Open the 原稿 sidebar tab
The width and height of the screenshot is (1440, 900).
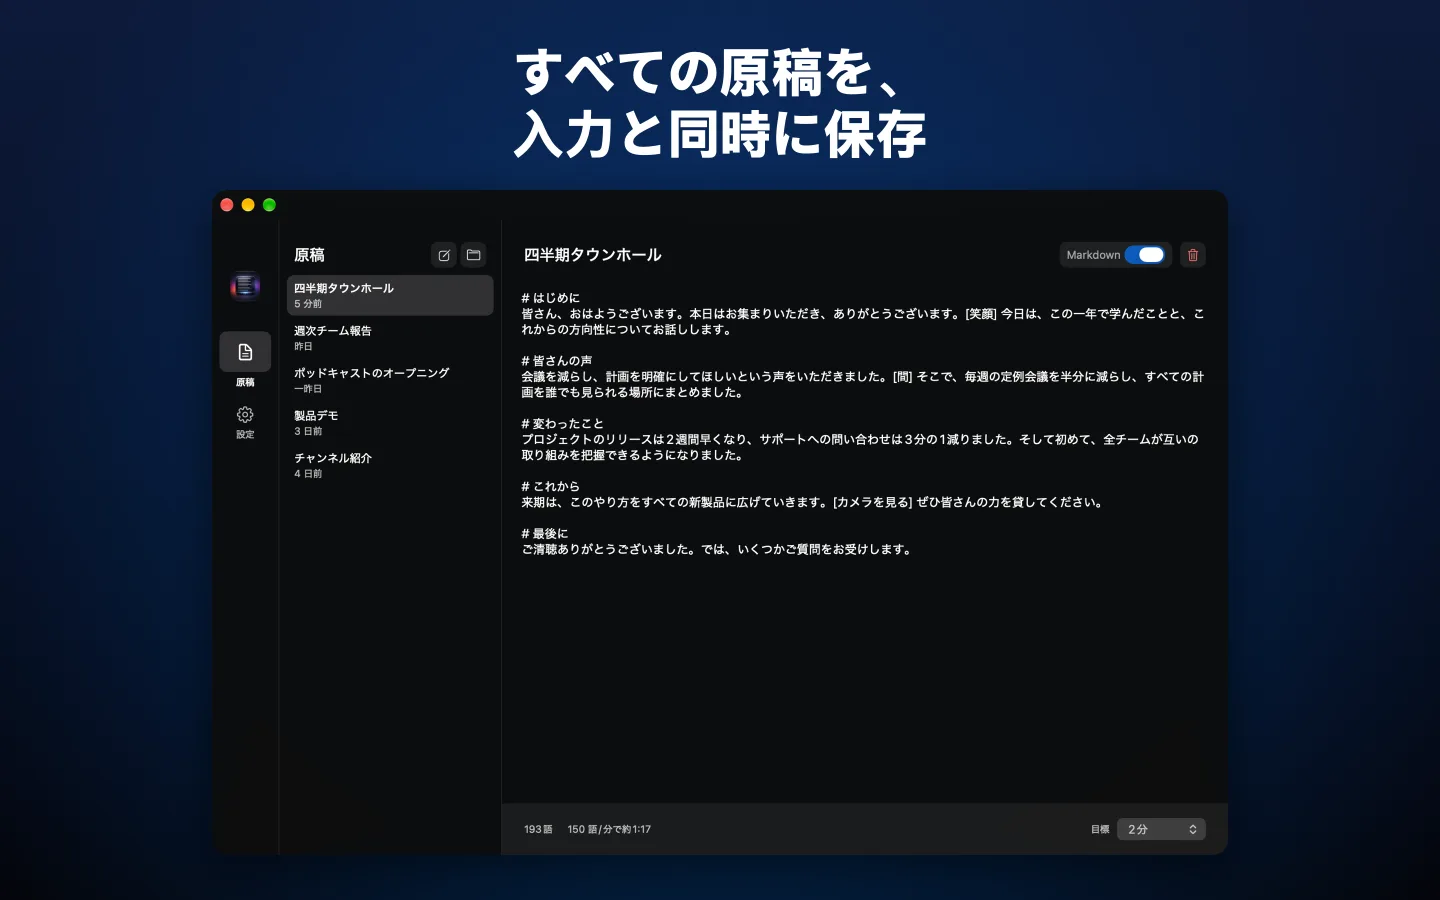point(245,361)
